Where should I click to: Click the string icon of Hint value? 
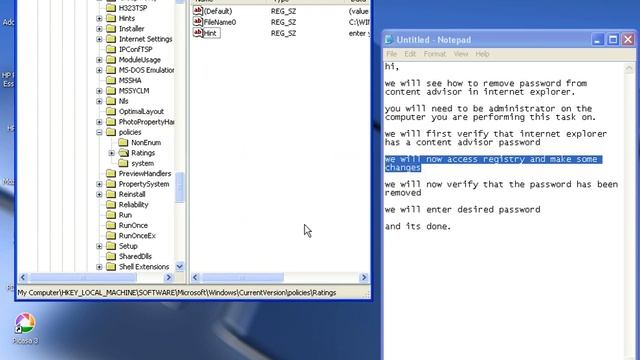coord(198,33)
